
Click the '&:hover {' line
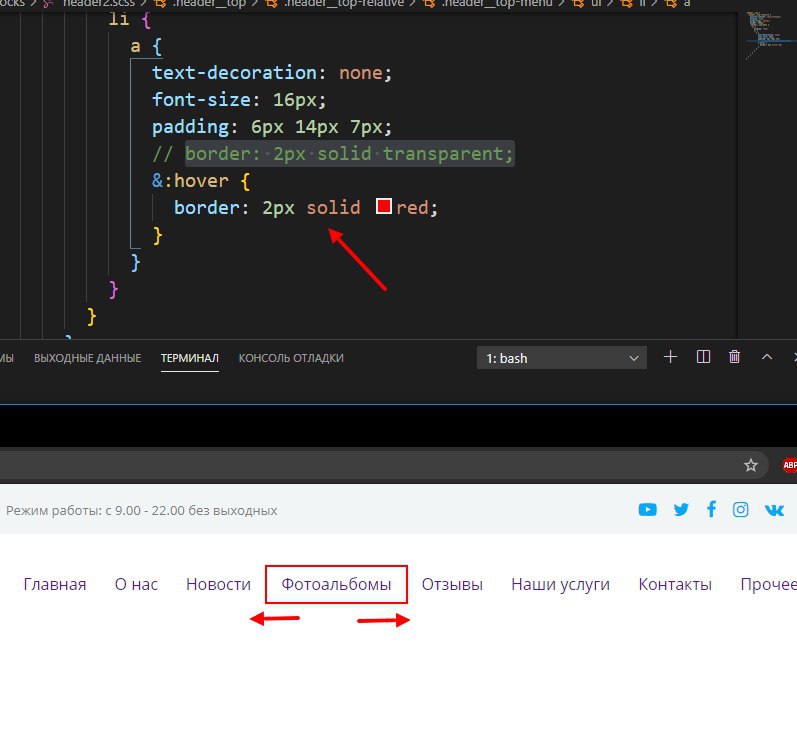click(x=201, y=180)
